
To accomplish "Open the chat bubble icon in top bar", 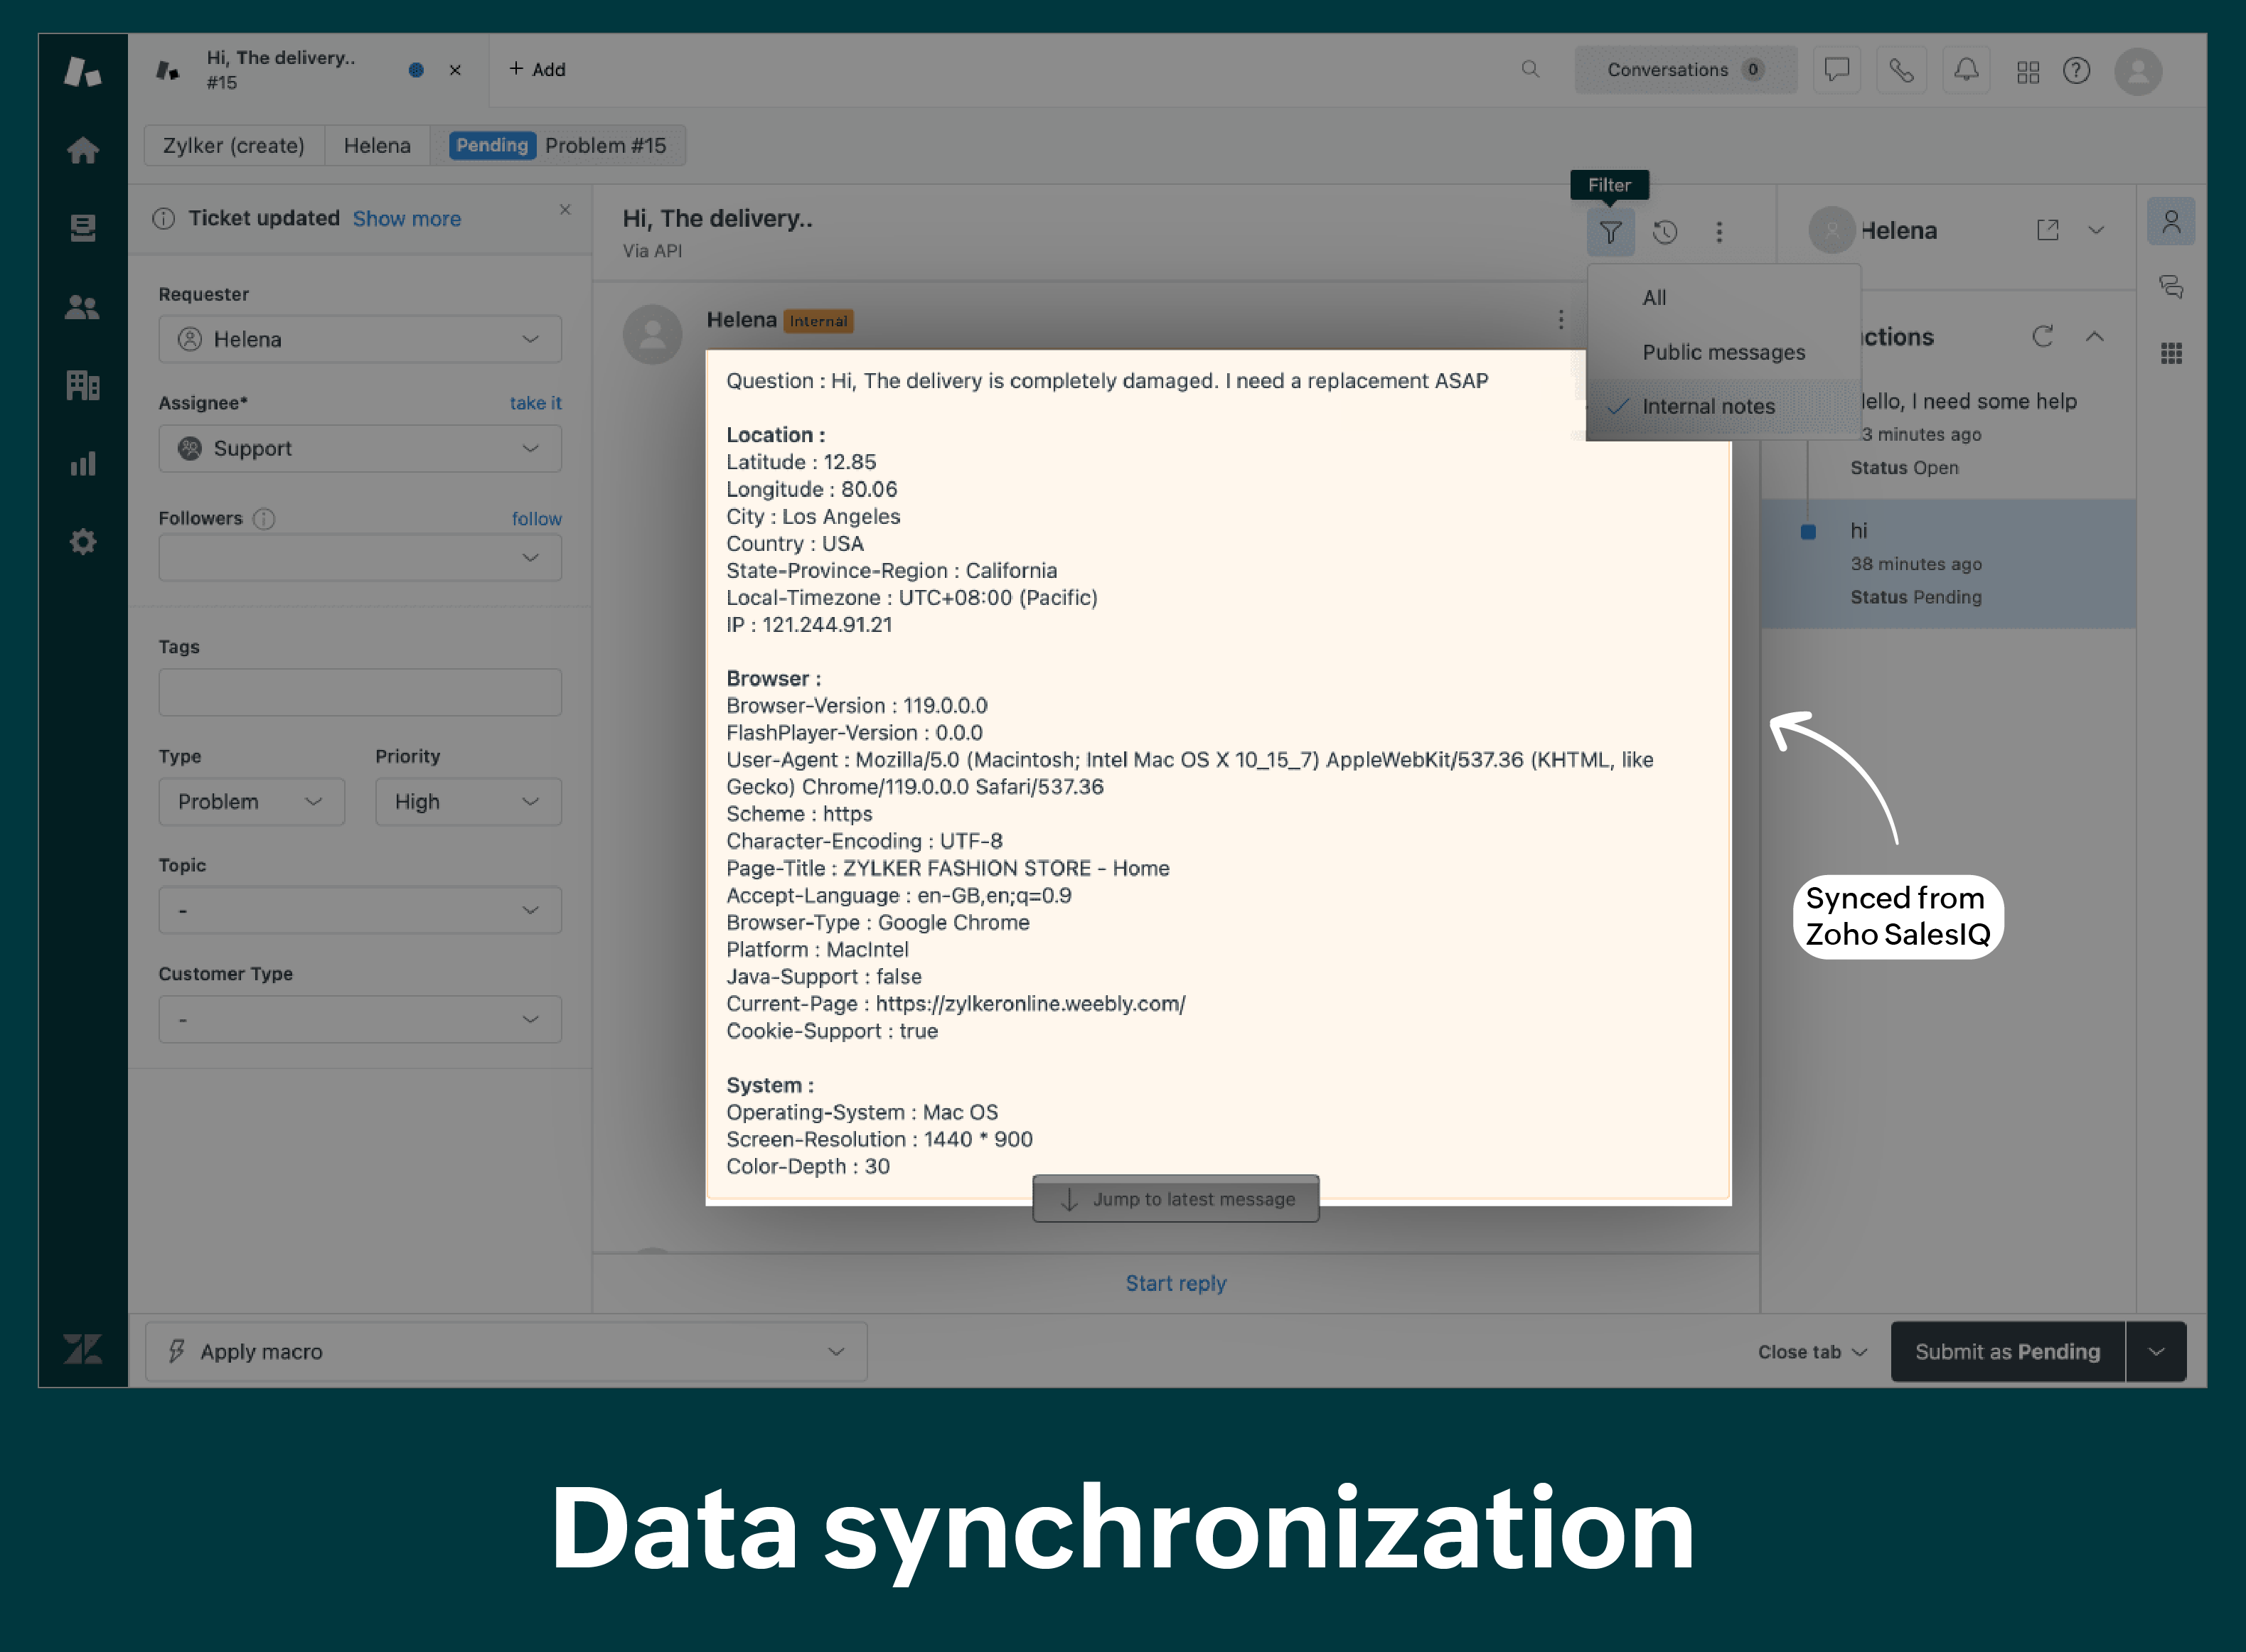I will (x=1837, y=70).
